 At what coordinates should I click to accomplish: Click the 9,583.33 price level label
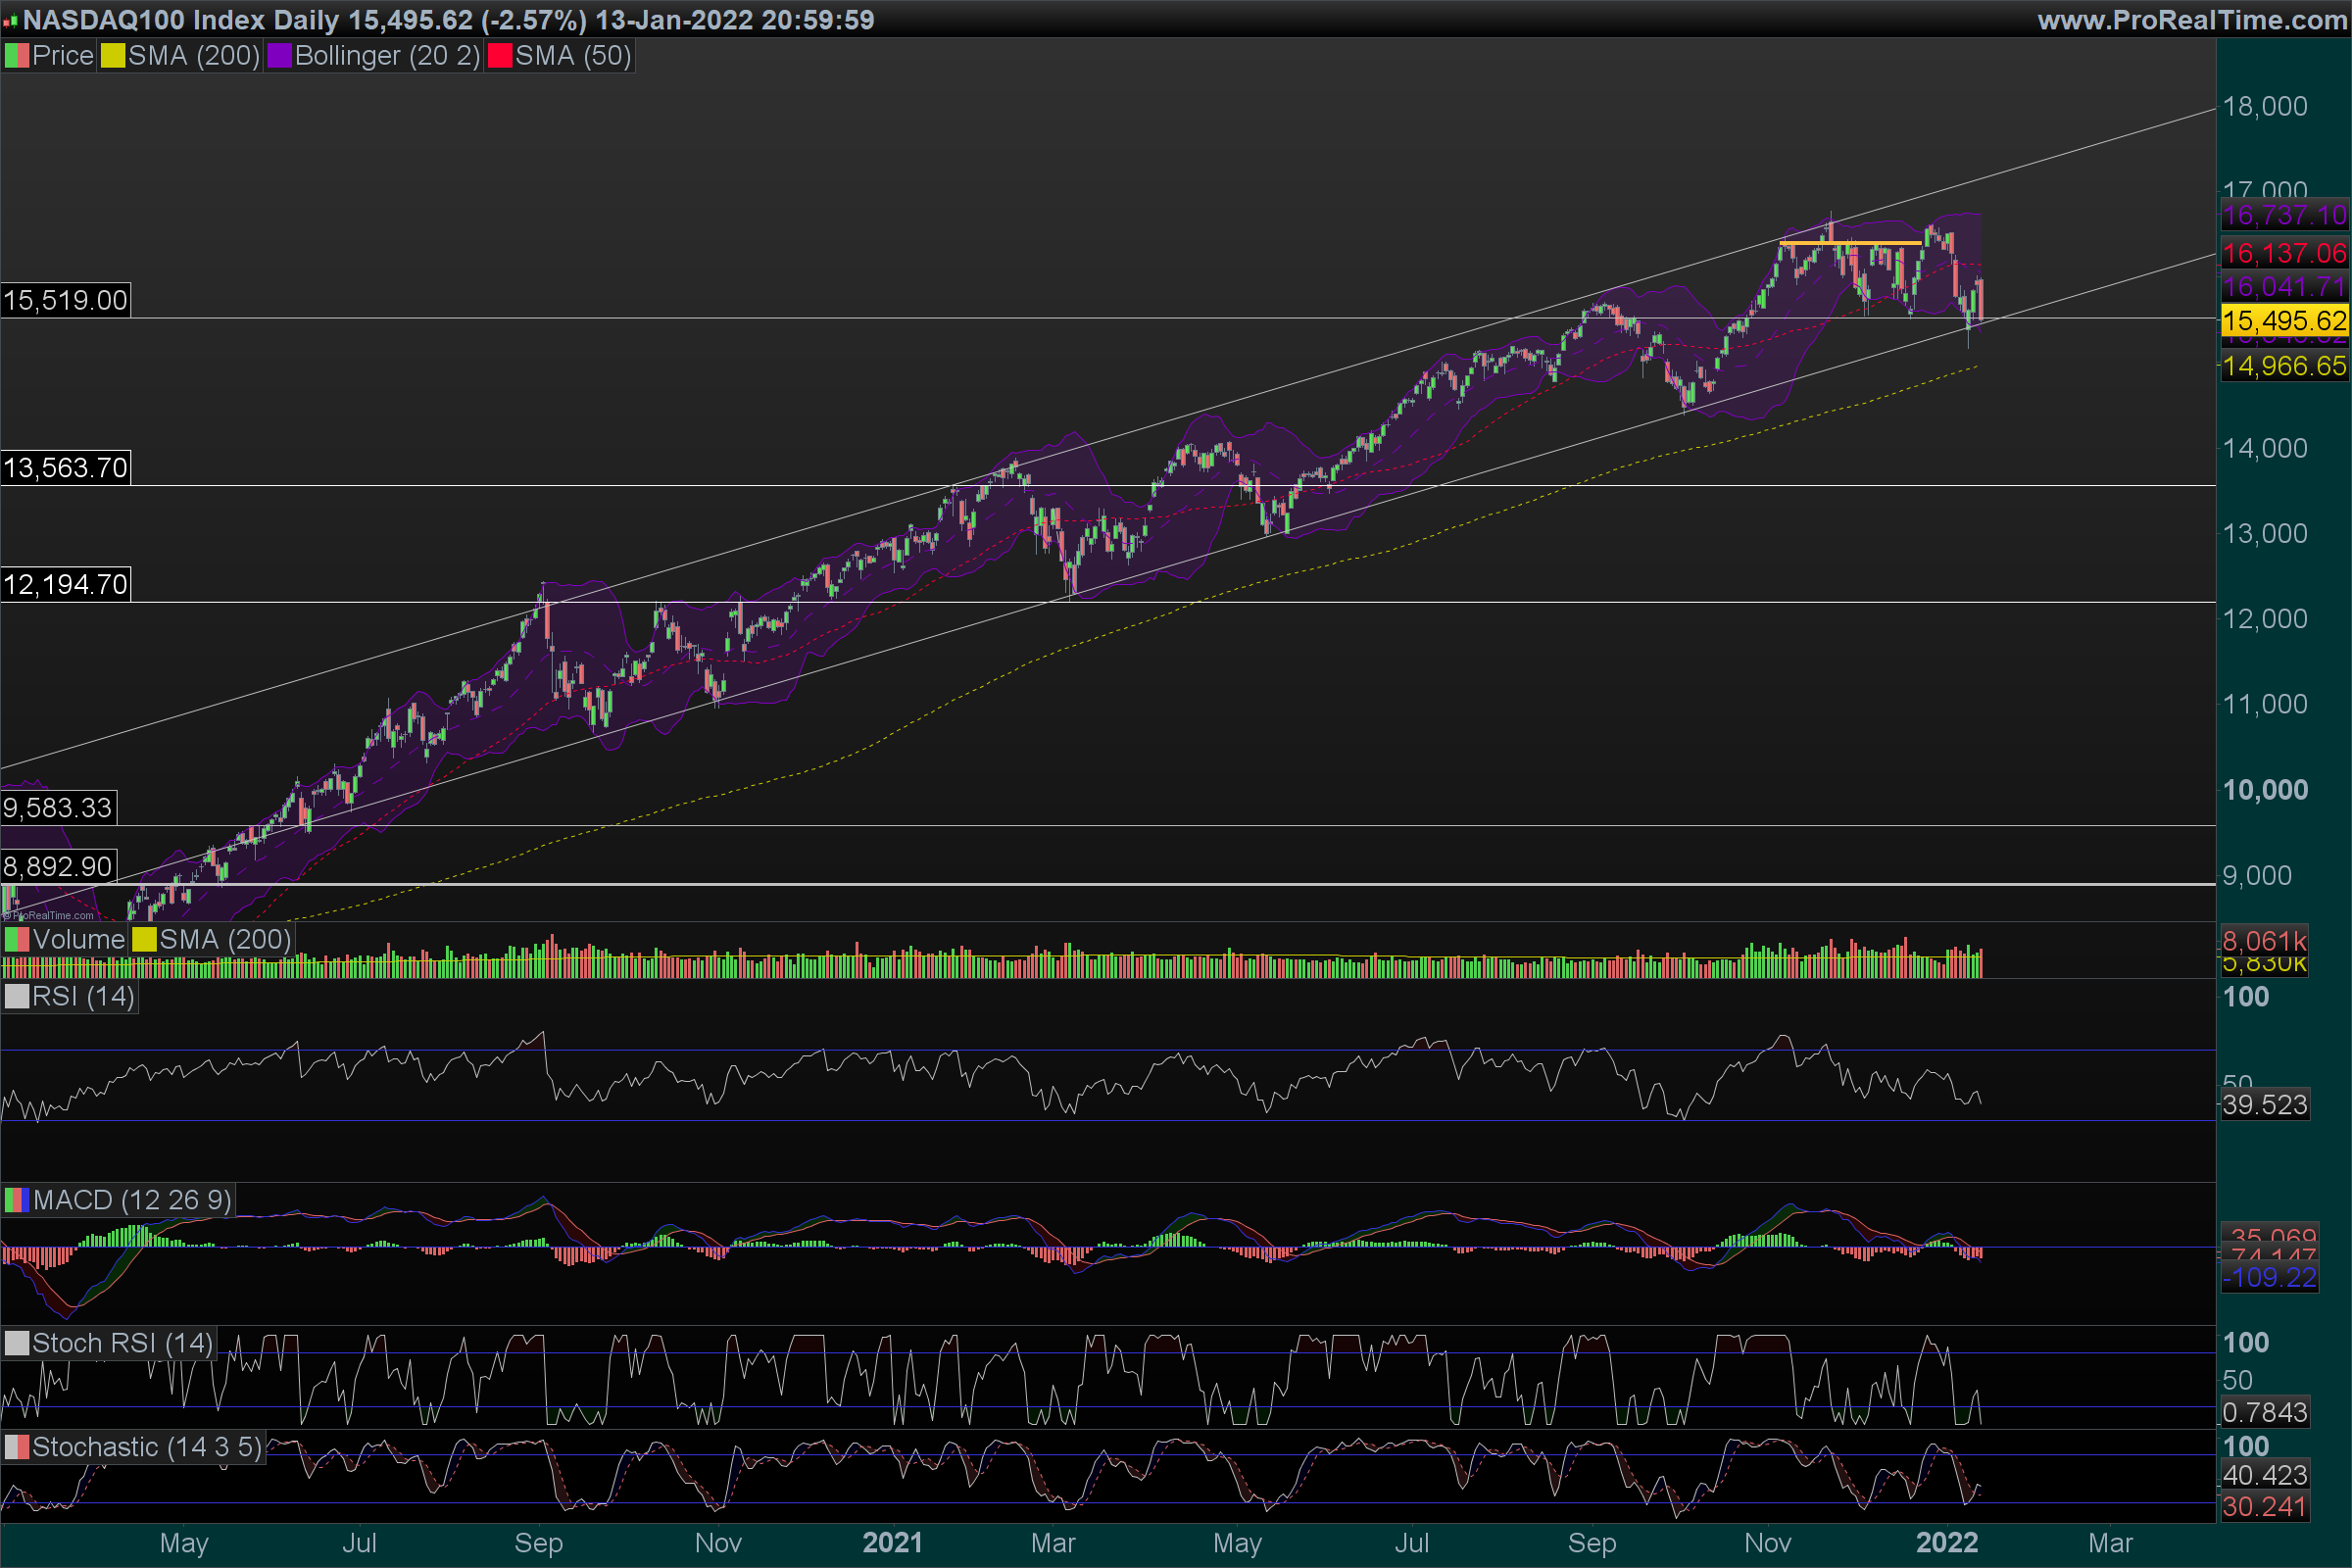click(58, 808)
